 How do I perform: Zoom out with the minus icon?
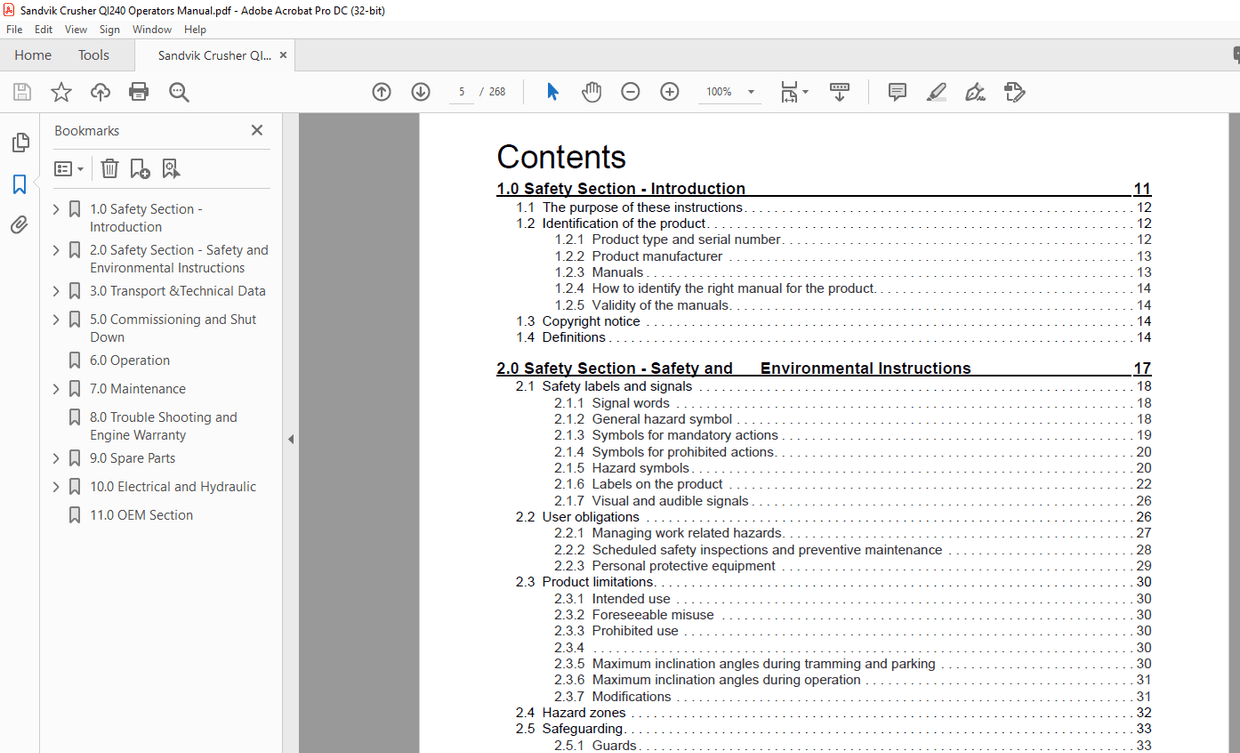tap(630, 91)
